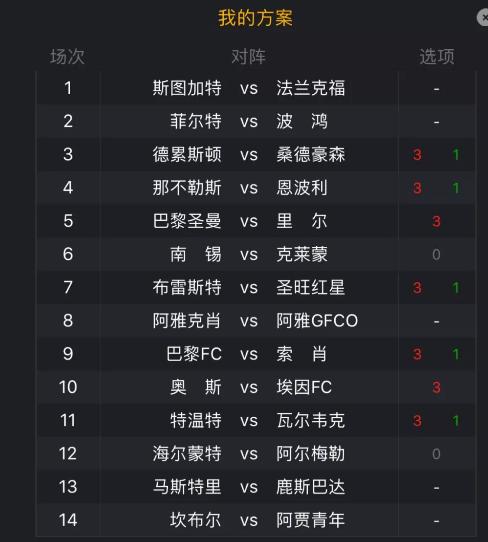Screen dimensions: 488x542
Task: Select green 1 for 德累斯顿 vs 桑德豪森
Action: click(x=456, y=155)
